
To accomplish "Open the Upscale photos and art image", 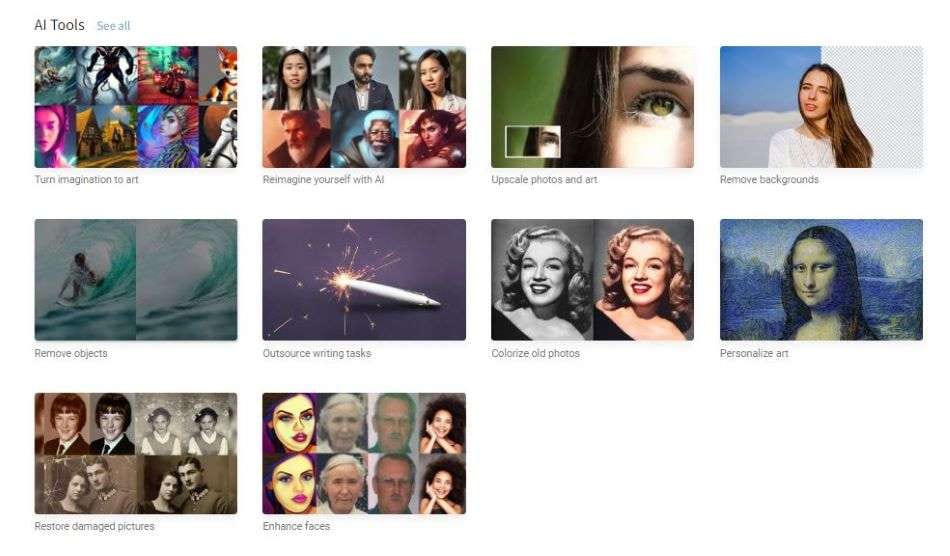I will point(593,107).
